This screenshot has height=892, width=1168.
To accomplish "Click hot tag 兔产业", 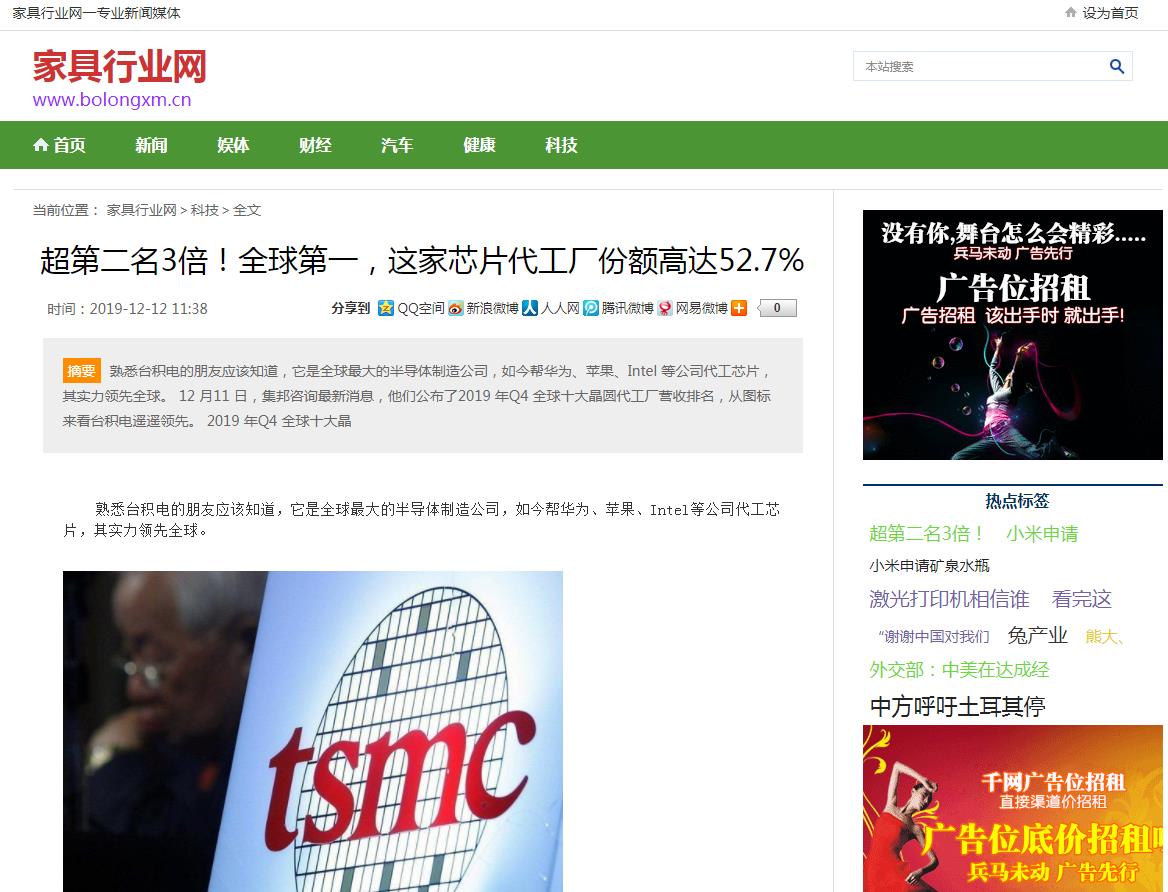I will click(1038, 636).
